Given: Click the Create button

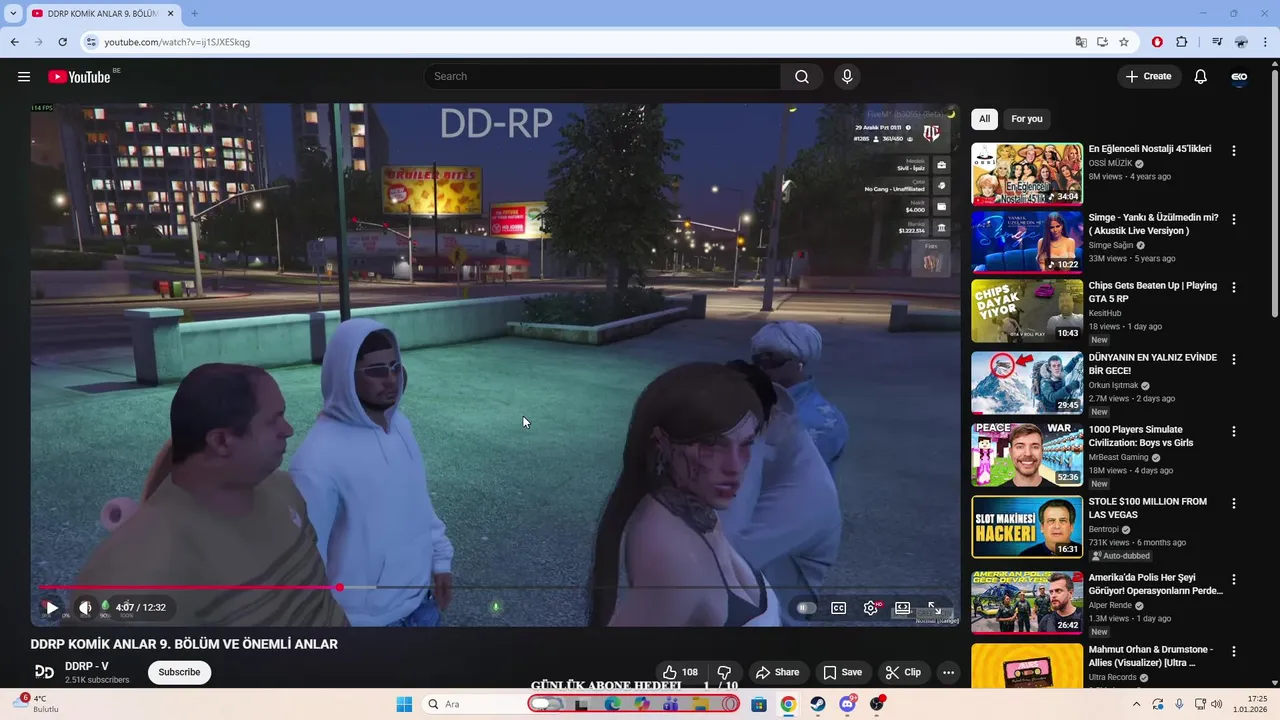Looking at the screenshot, I should (x=1149, y=77).
